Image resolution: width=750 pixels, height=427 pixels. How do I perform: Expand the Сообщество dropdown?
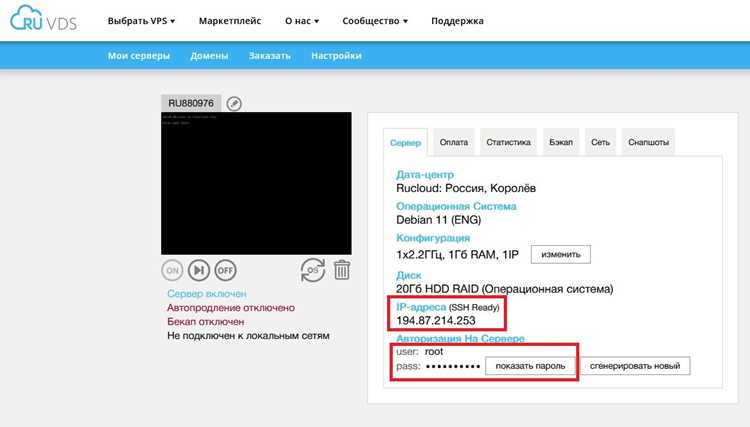375,21
